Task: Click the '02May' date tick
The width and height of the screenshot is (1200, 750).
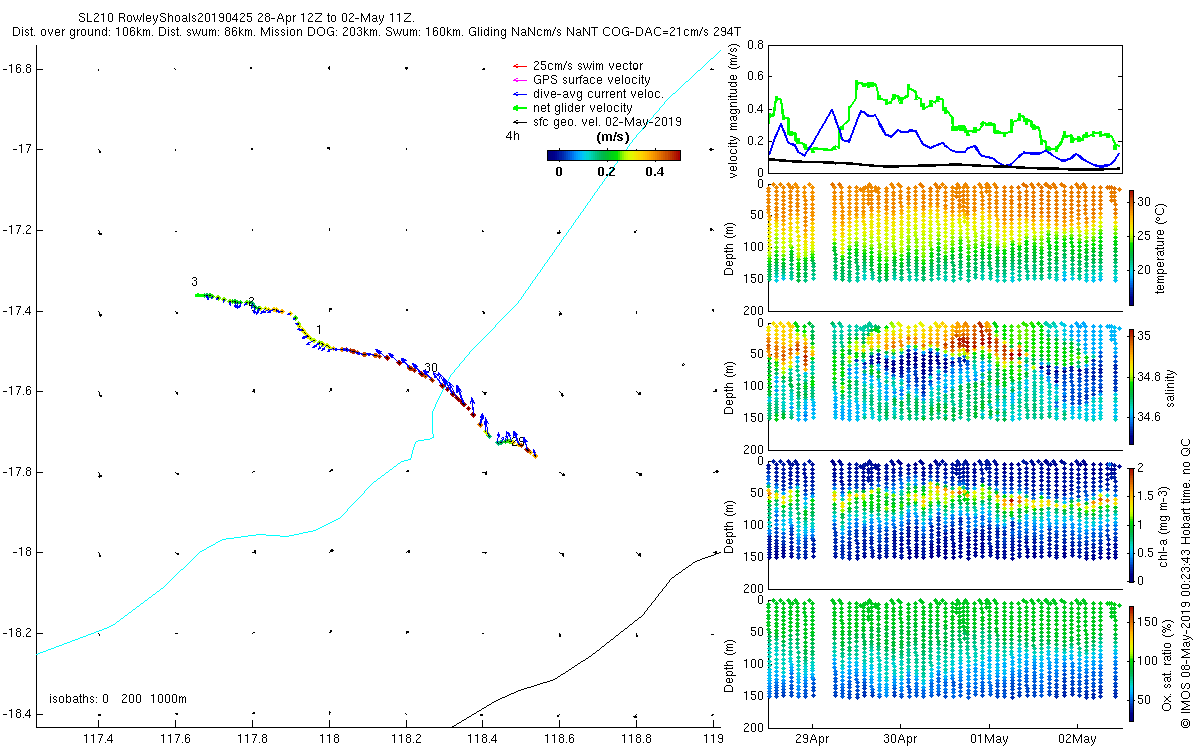Action: tap(1076, 739)
